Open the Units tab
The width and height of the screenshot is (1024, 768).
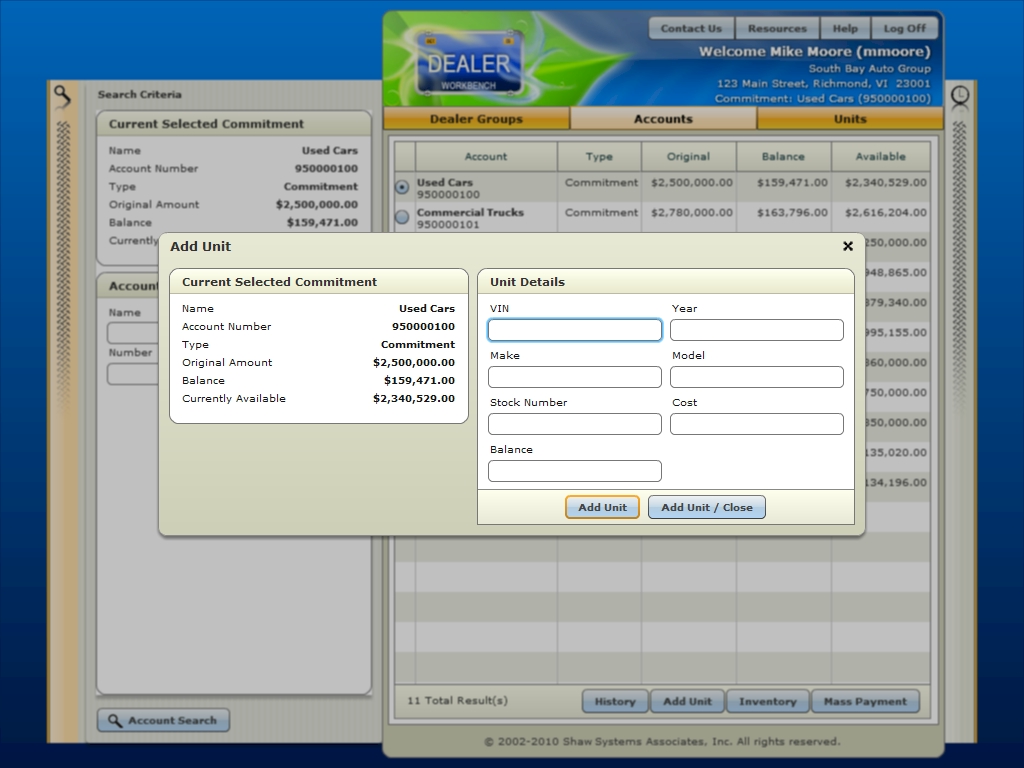coord(850,119)
